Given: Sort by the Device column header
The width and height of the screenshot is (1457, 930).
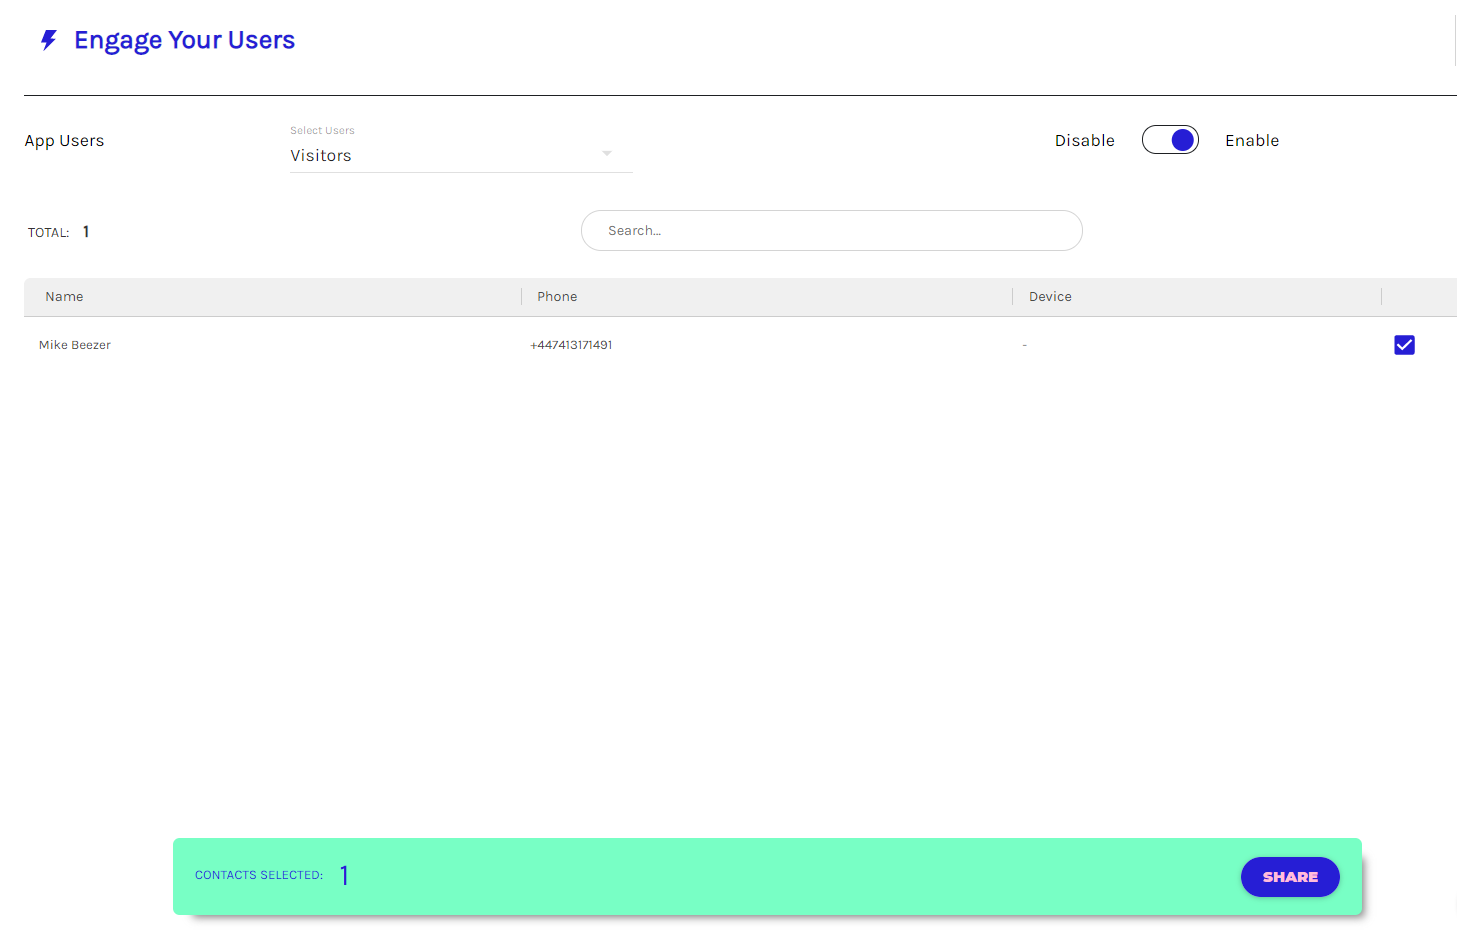Looking at the screenshot, I should (x=1050, y=297).
